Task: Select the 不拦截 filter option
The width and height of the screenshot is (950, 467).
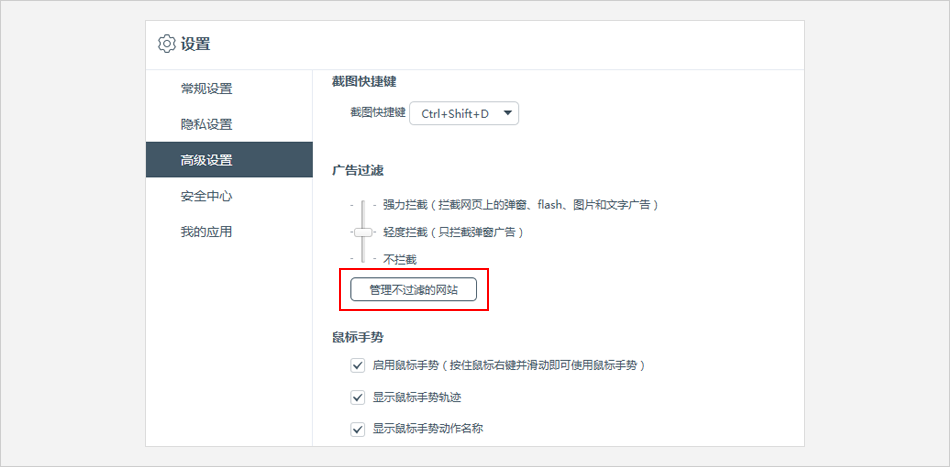Action: 399,259
